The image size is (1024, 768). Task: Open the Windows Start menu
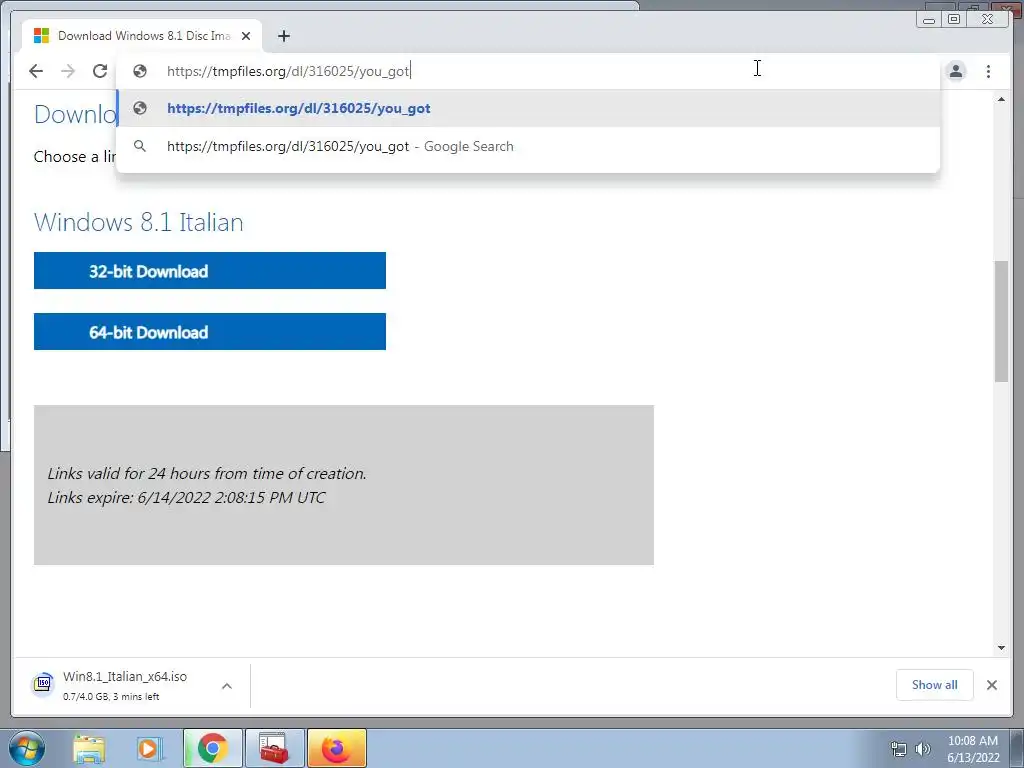point(26,748)
